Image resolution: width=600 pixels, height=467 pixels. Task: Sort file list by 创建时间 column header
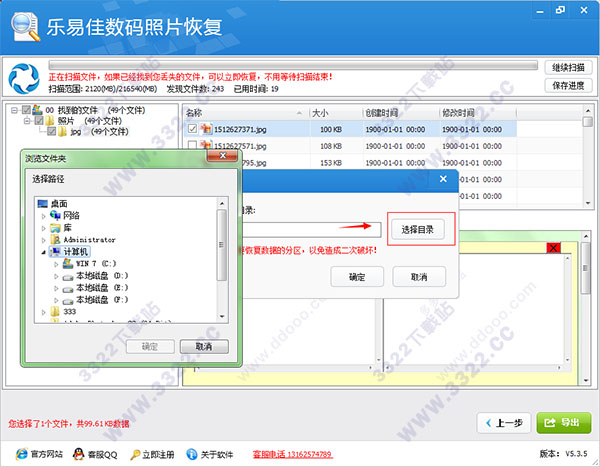(x=400, y=113)
